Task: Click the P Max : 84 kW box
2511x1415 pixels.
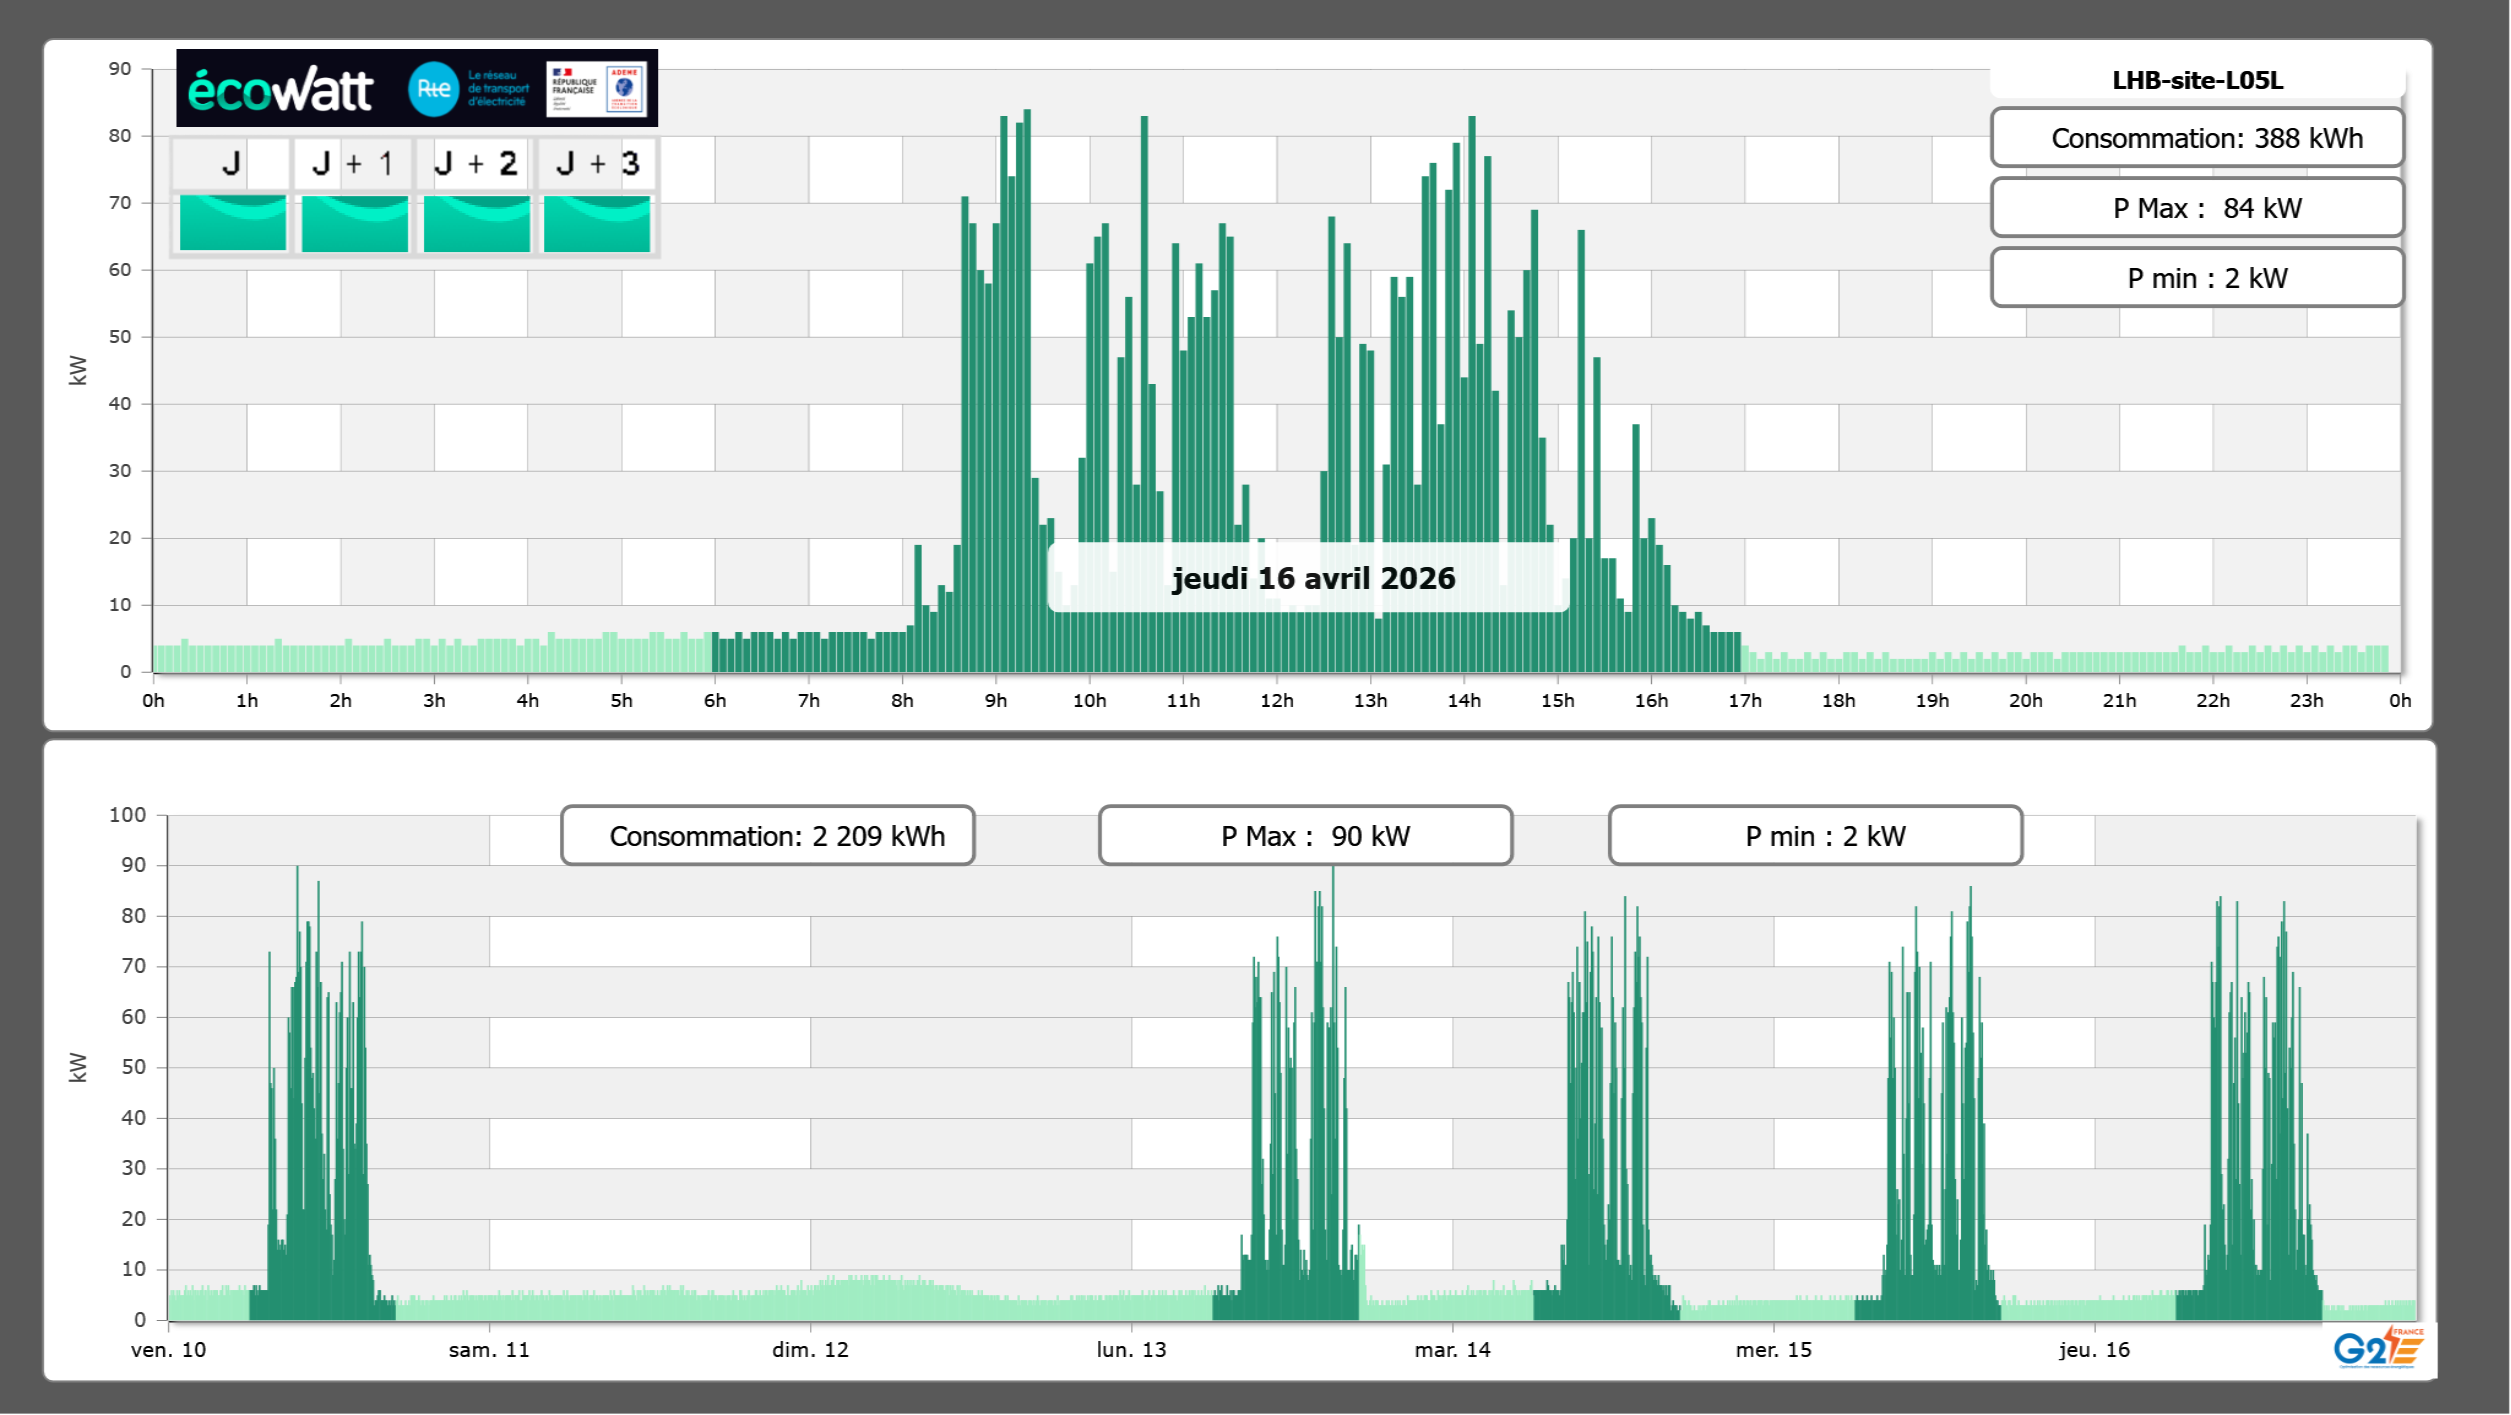Action: [2197, 208]
